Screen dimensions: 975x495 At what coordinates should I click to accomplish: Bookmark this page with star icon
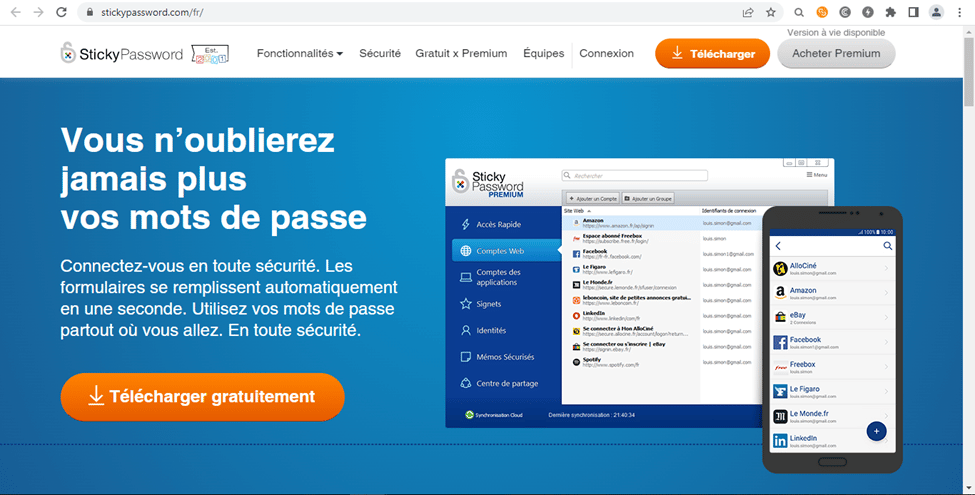(771, 12)
